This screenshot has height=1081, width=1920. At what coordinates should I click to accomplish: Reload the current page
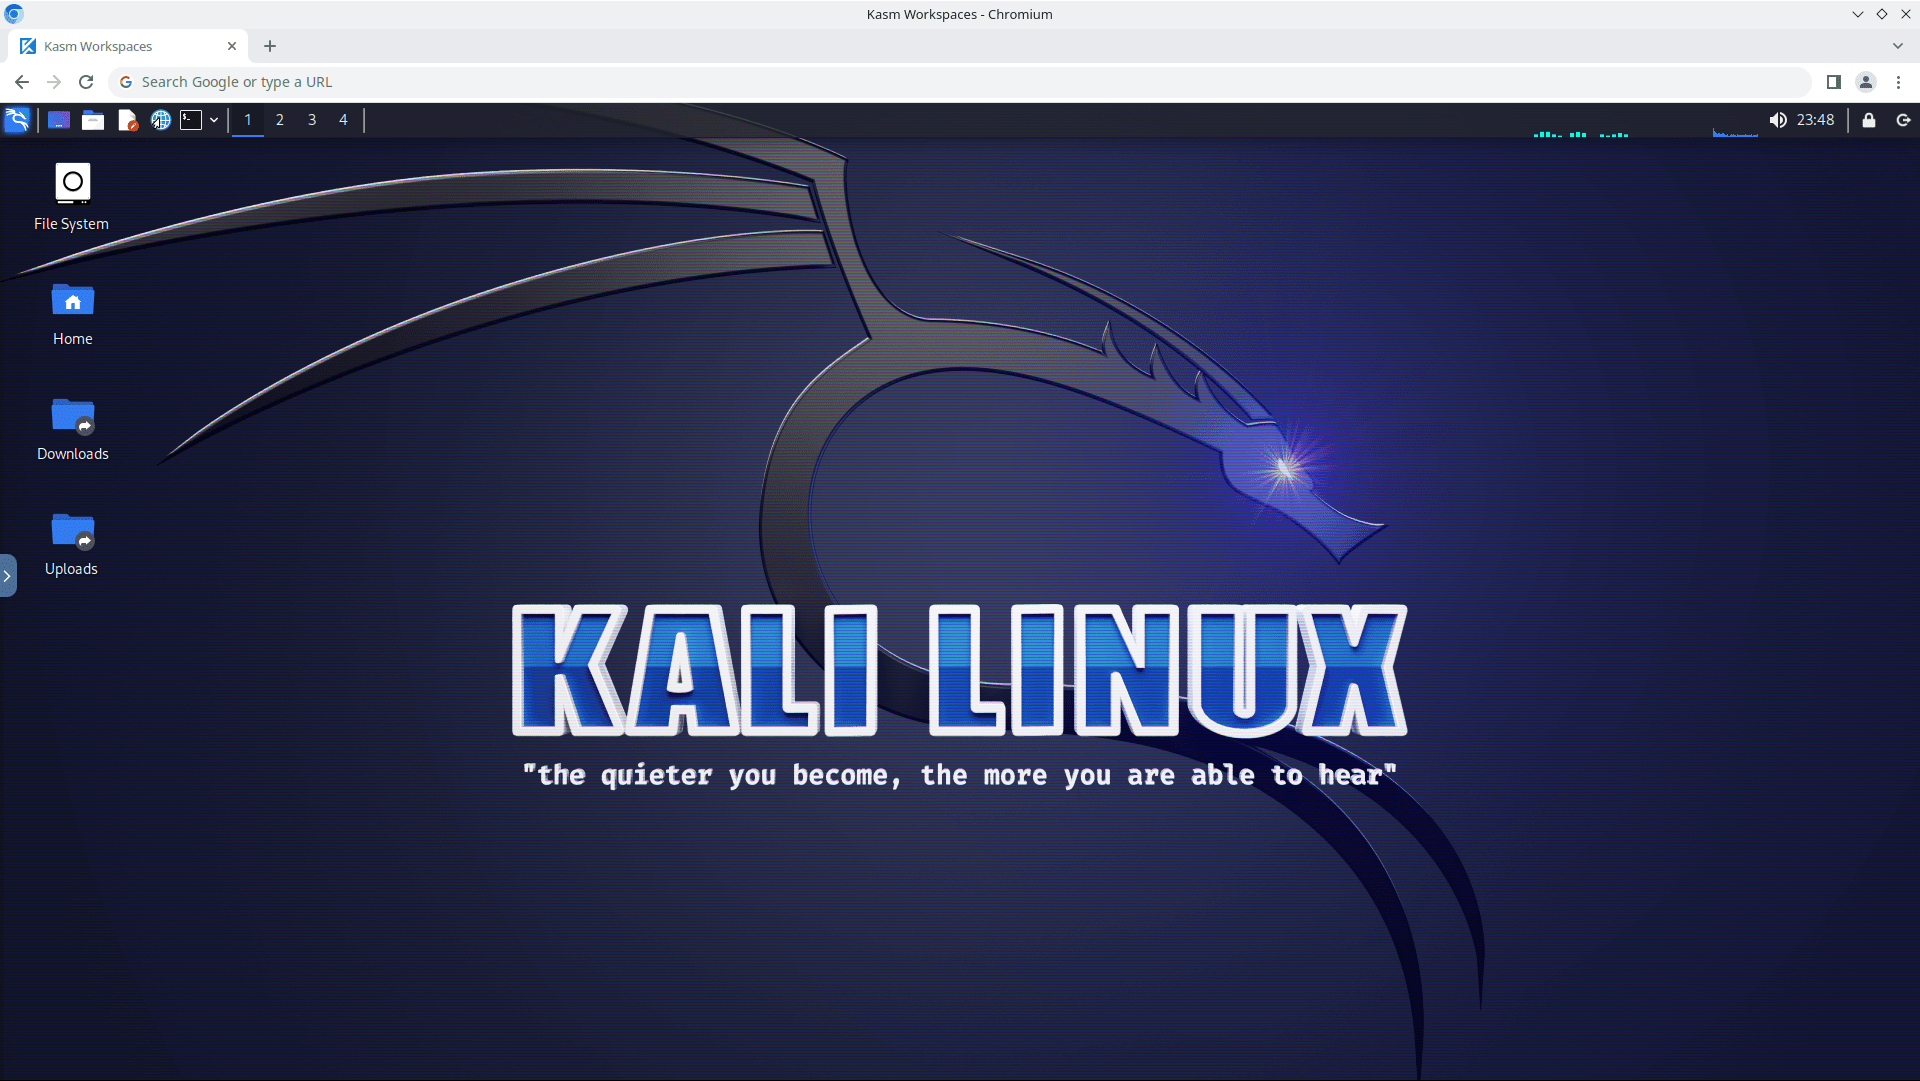pos(86,82)
